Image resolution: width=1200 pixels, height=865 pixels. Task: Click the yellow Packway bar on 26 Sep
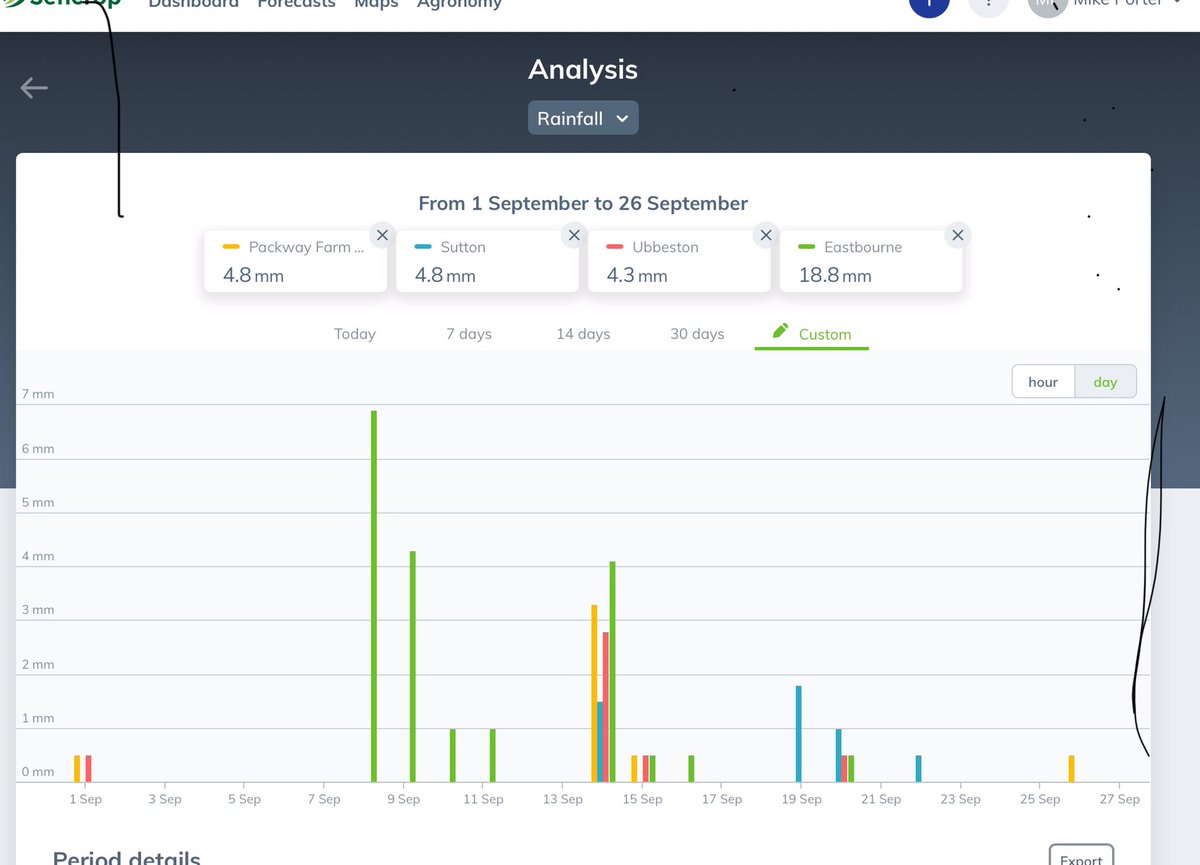[x=1071, y=769]
